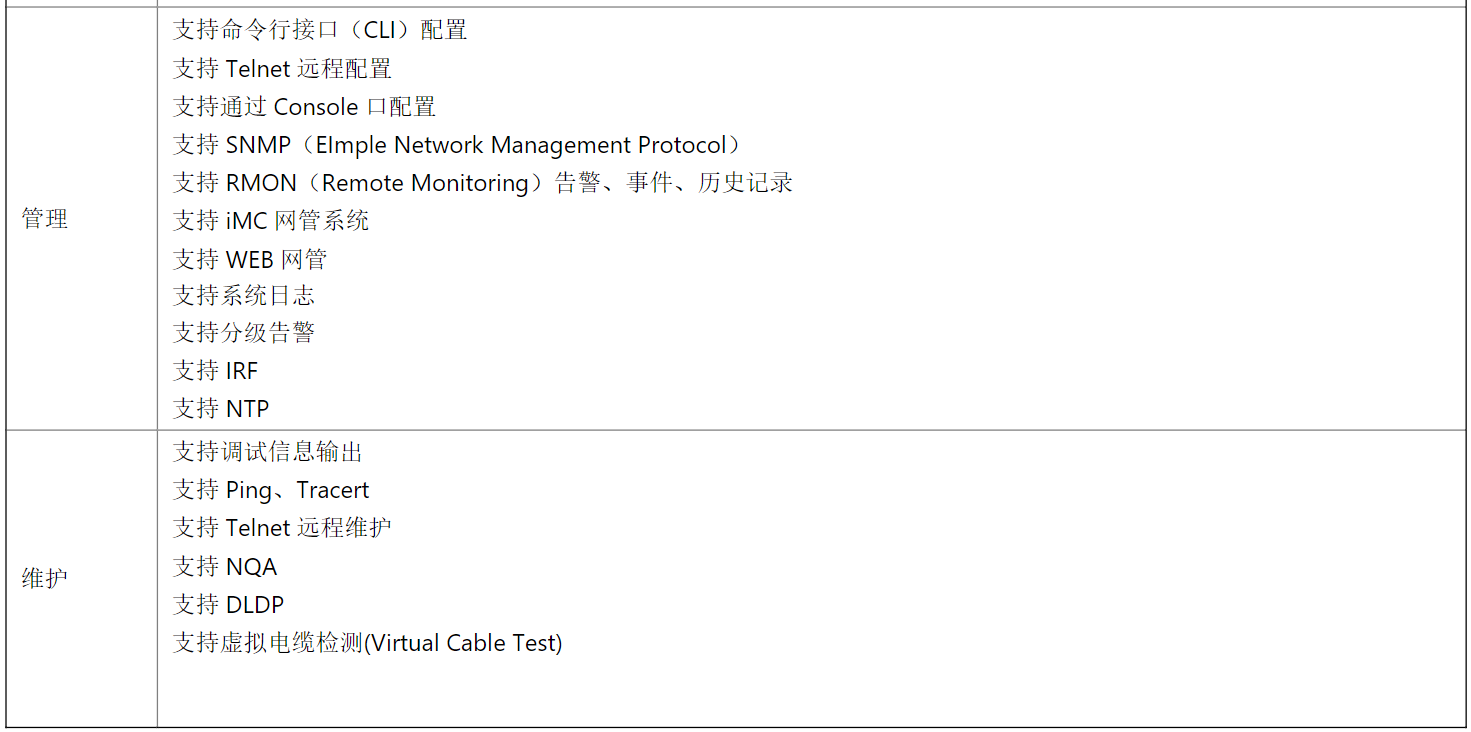This screenshot has width=1471, height=732.
Task: Click the 维护 row header cell
Action: (x=81, y=578)
